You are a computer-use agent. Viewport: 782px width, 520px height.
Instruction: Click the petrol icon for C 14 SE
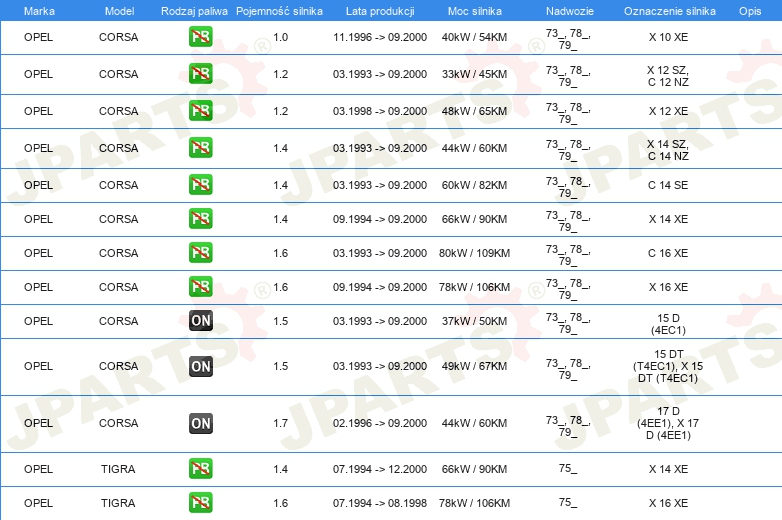click(x=200, y=184)
